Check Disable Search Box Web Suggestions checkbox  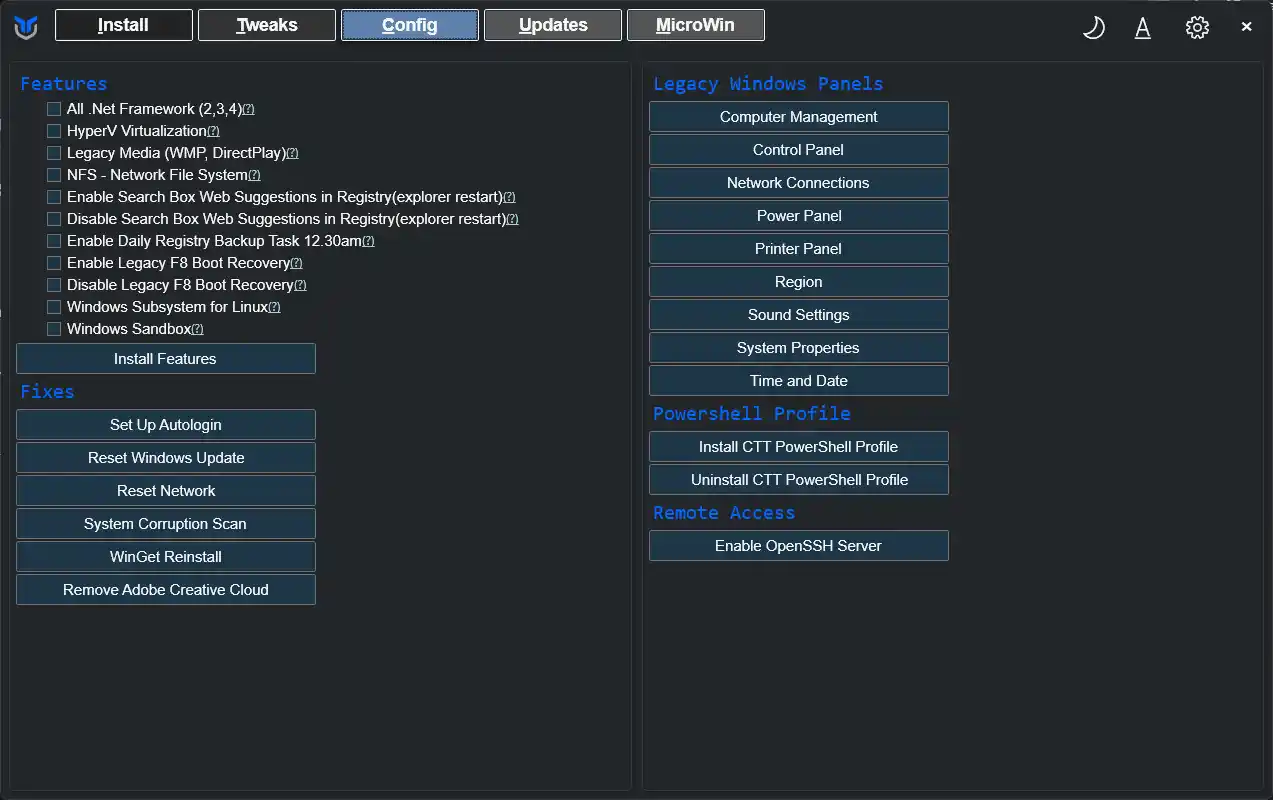(54, 219)
